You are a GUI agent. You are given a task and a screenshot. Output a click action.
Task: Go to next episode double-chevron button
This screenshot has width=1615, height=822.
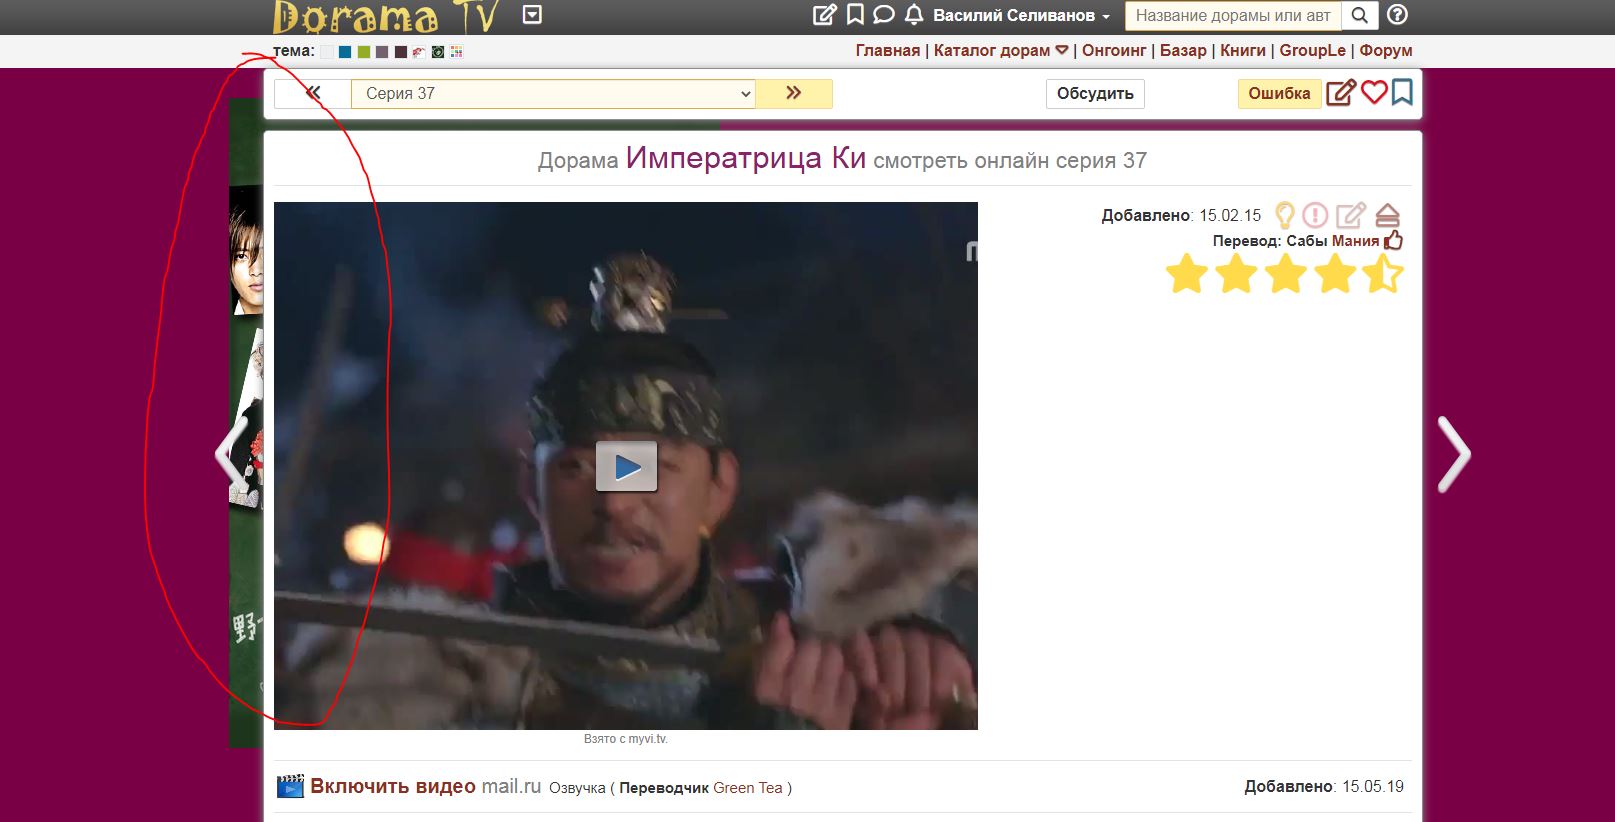[794, 93]
